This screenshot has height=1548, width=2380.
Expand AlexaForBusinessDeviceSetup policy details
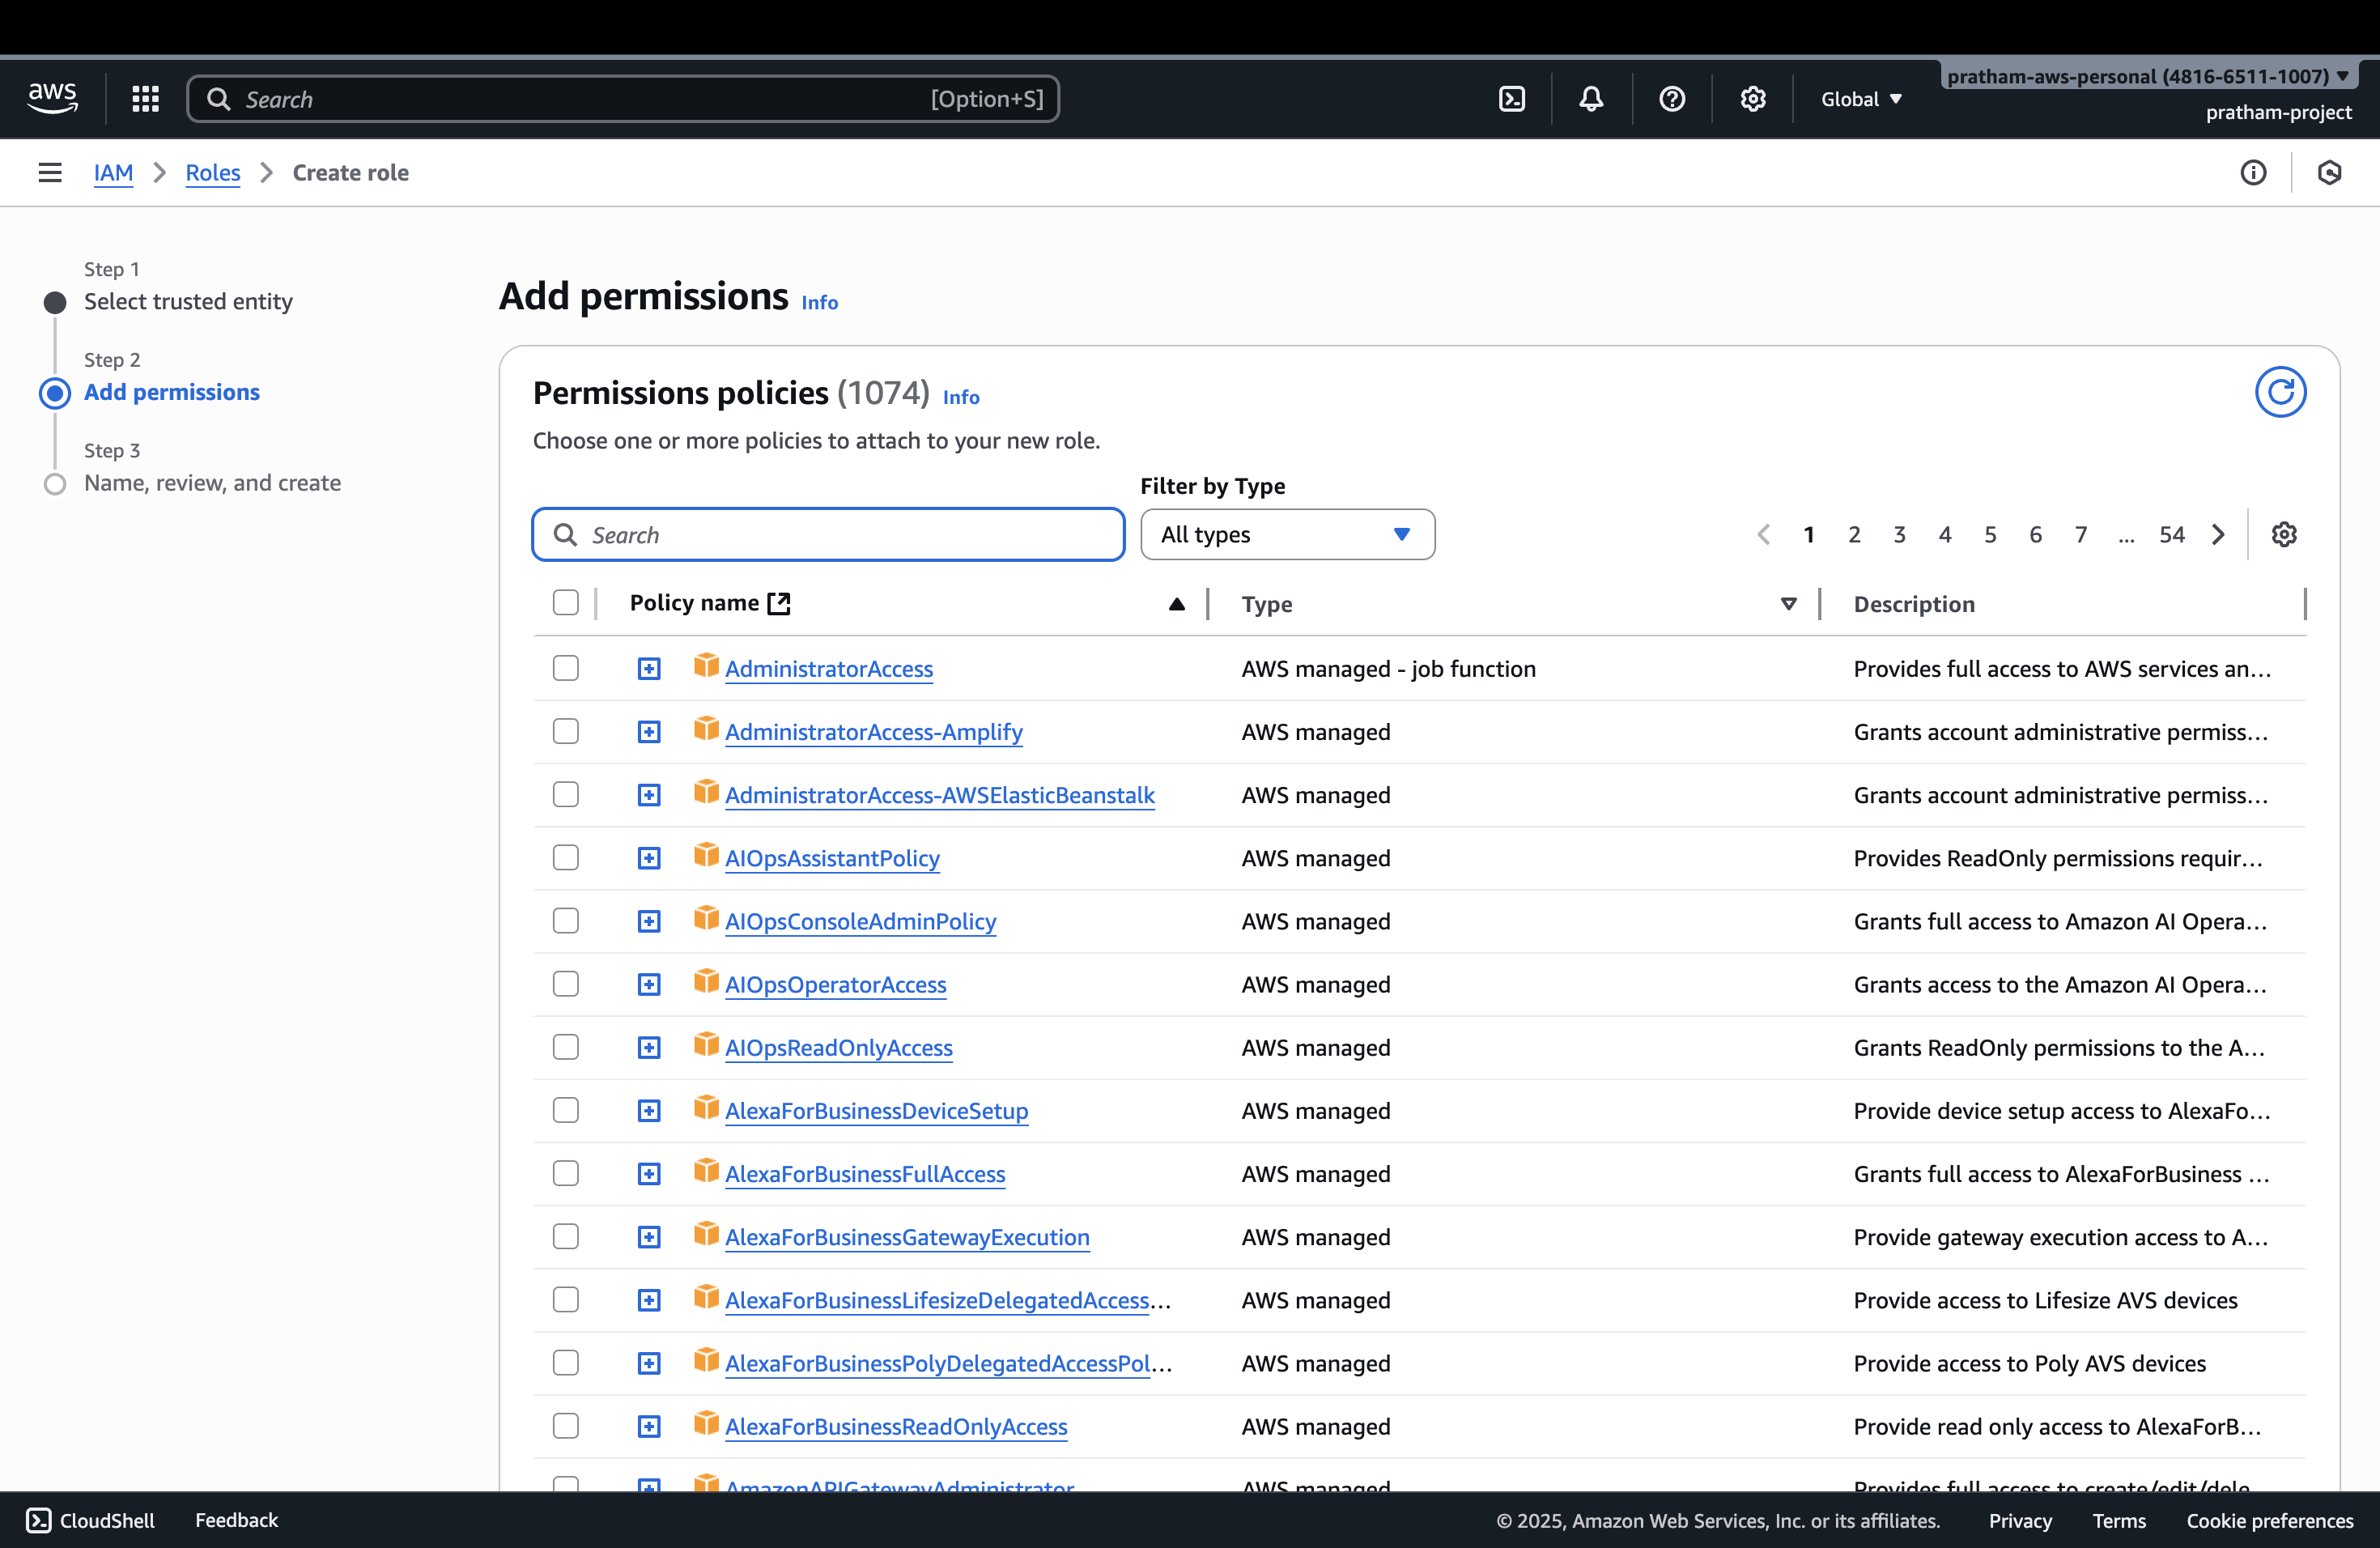pyautogui.click(x=649, y=1111)
